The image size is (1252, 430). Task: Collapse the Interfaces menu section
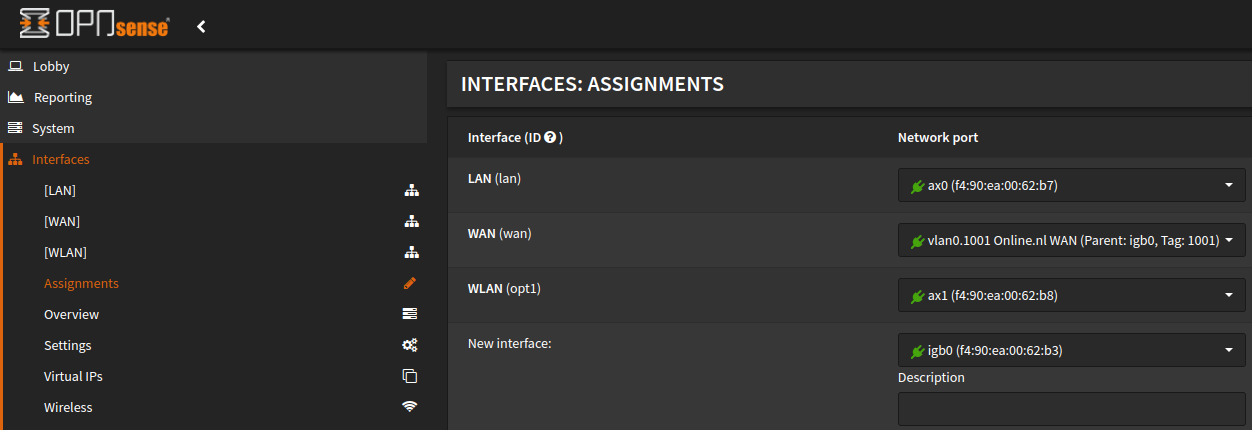point(60,160)
